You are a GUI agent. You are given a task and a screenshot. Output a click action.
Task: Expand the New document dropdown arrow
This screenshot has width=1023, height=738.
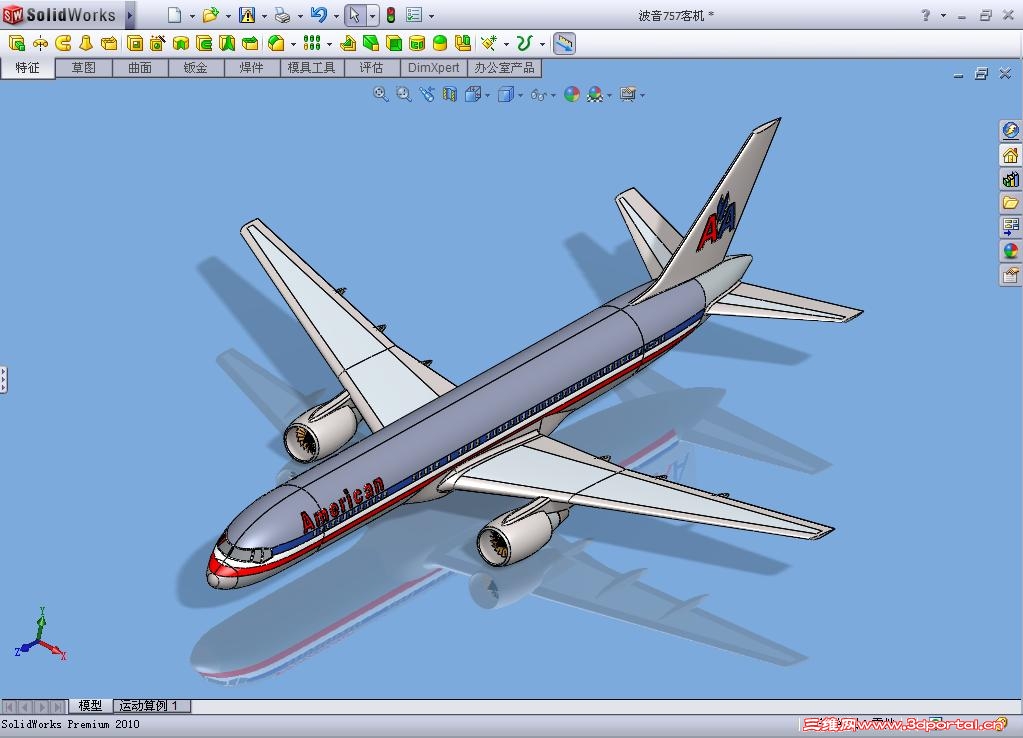coord(192,16)
